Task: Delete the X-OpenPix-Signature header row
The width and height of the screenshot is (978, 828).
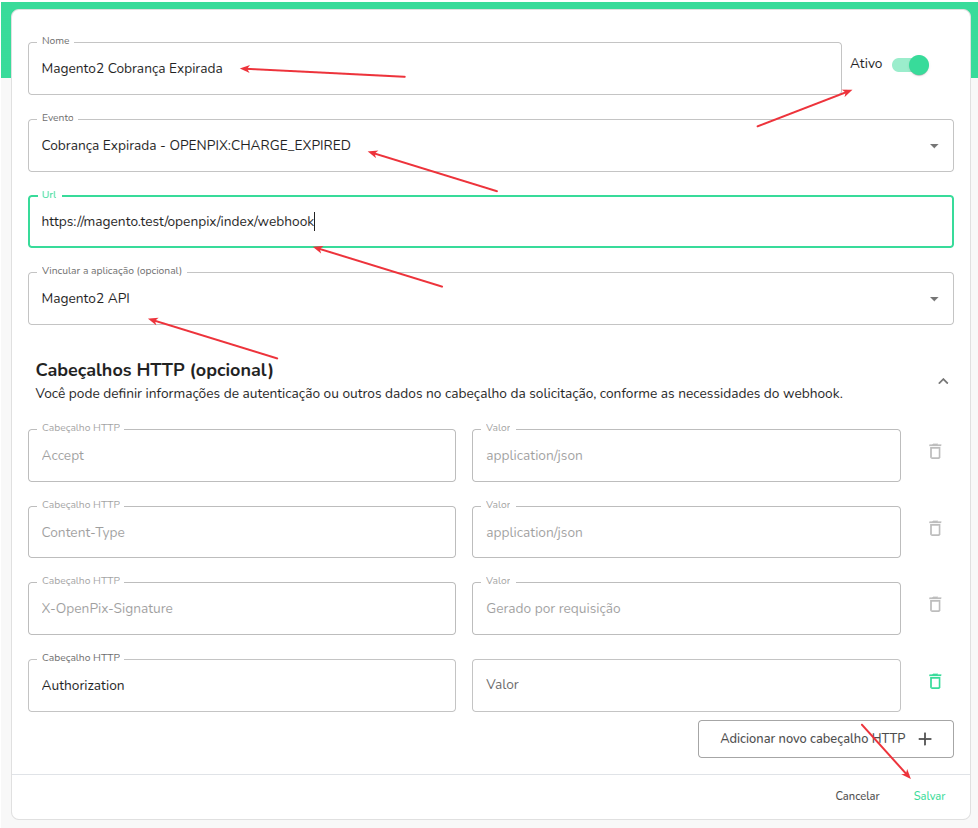Action: point(935,604)
